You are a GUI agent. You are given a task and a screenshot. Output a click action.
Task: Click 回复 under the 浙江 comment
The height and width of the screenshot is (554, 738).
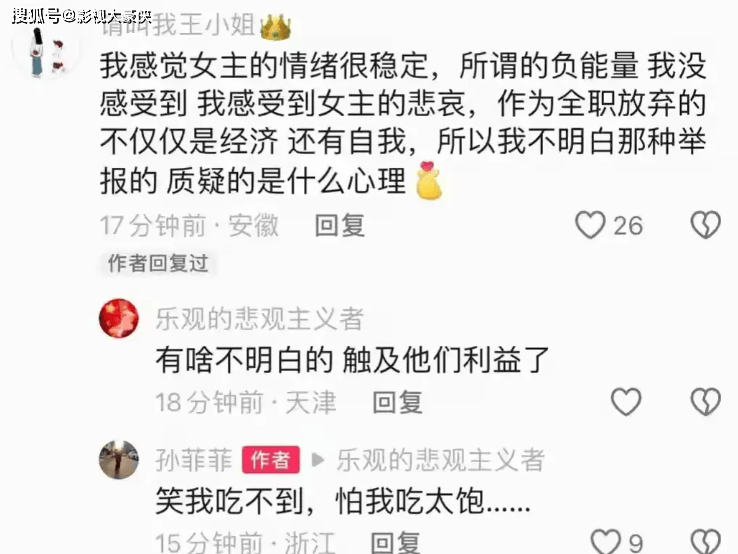click(x=395, y=542)
